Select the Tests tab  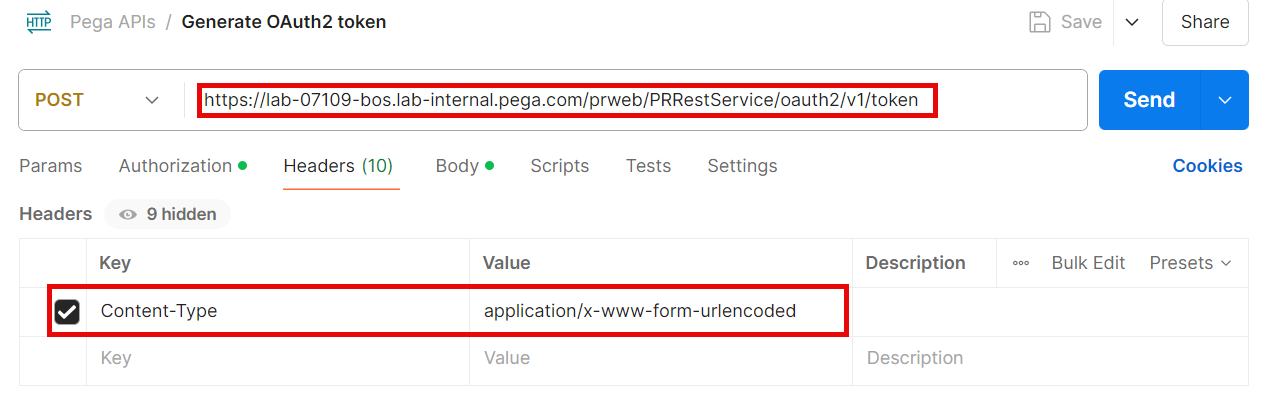[x=649, y=166]
